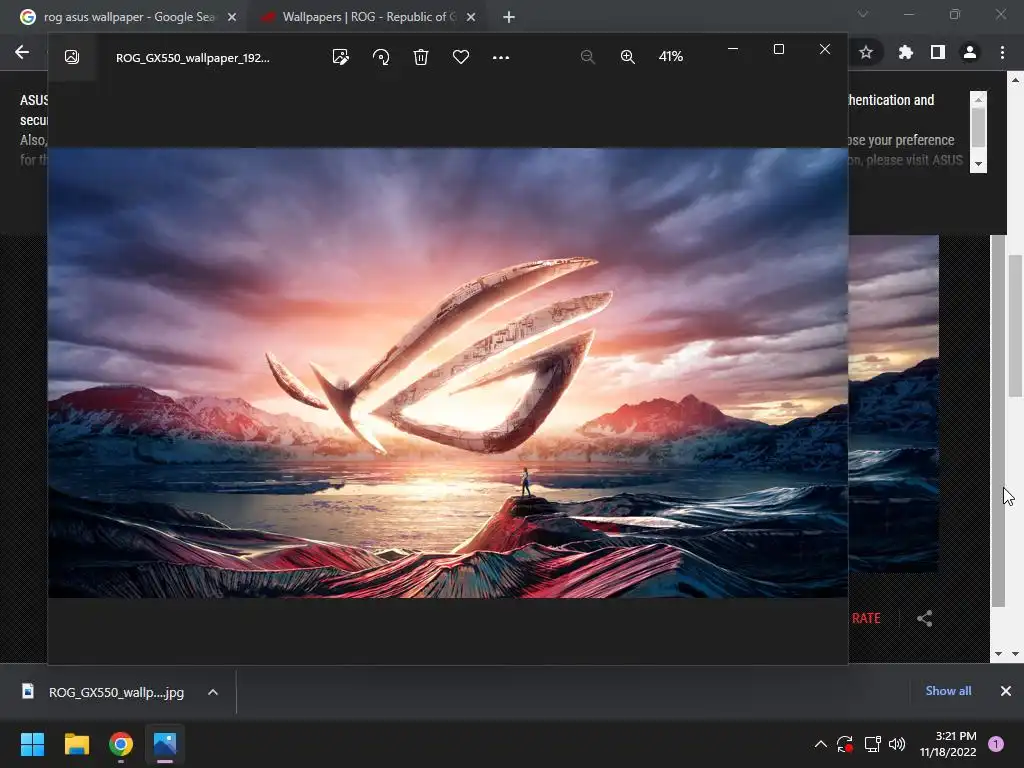Click the Photos app image icon beside filename
Viewport: 1024px width, 768px height.
[72, 57]
